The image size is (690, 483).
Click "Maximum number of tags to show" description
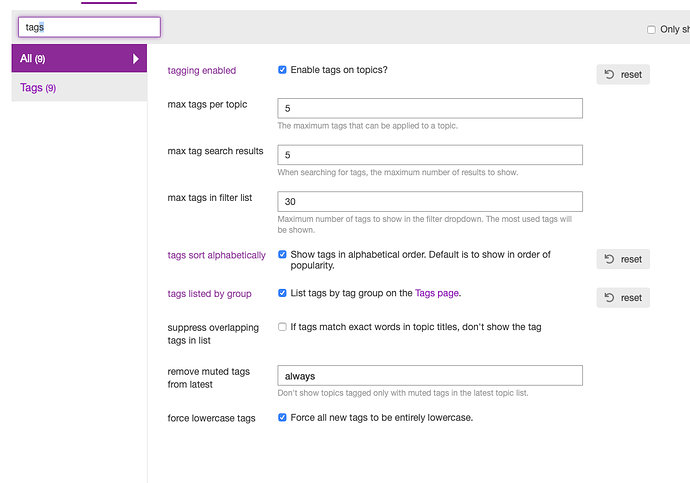[425, 224]
